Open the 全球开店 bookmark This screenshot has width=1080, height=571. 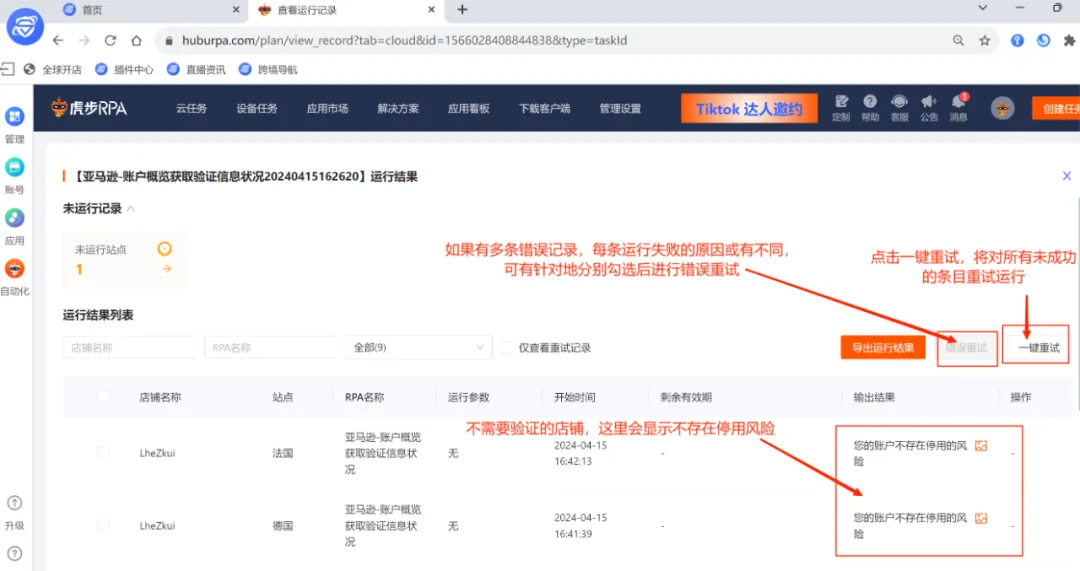[52, 70]
